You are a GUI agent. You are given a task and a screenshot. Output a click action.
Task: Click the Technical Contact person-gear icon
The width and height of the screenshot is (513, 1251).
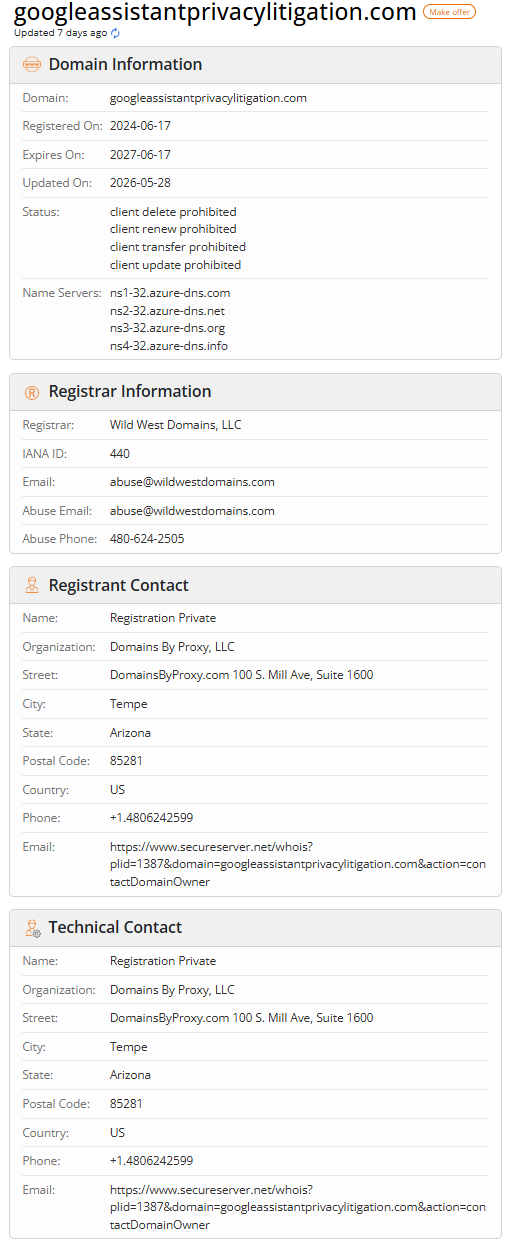(x=32, y=928)
